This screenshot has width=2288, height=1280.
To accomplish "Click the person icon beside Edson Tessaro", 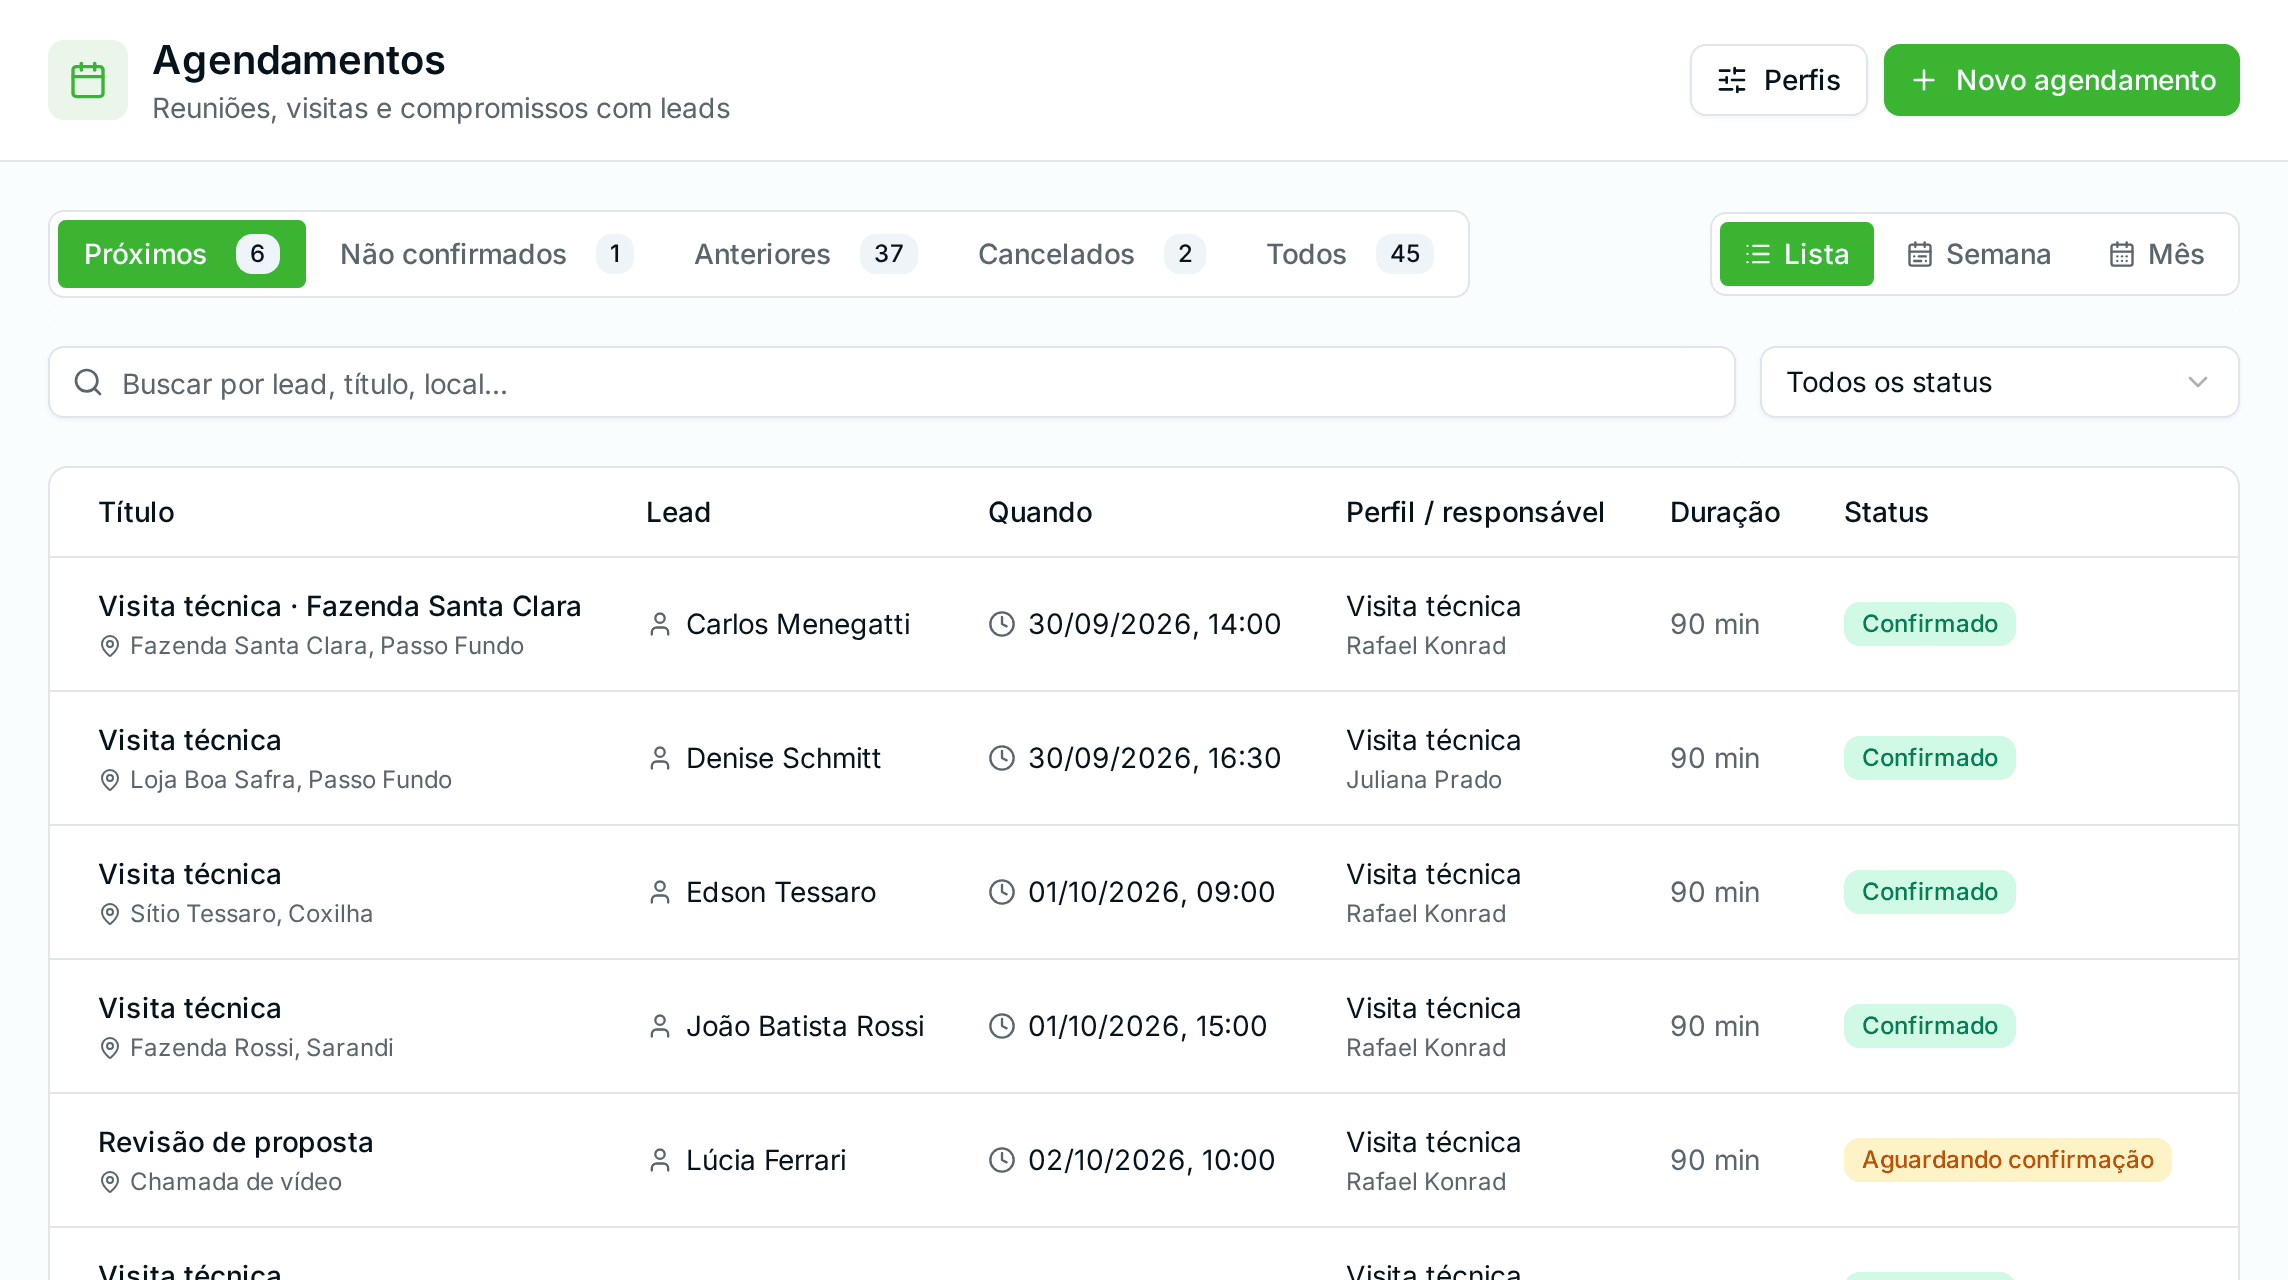I will [660, 892].
